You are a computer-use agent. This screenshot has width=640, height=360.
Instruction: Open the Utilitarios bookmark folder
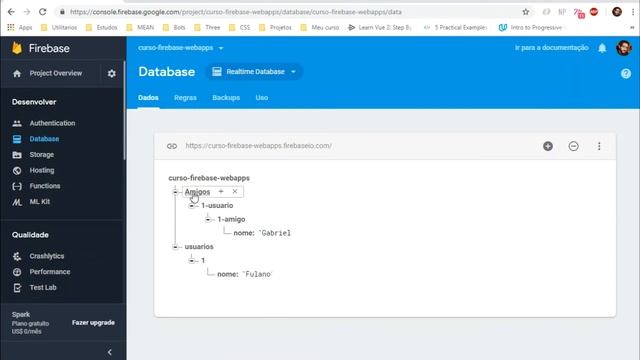59,27
